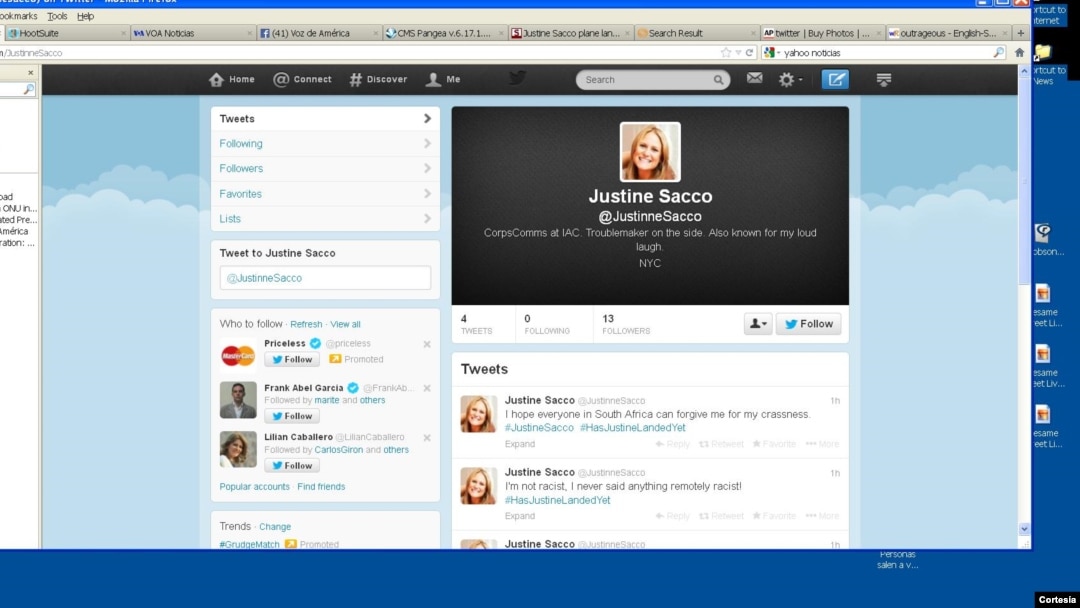The height and width of the screenshot is (608, 1080).
Task: Open the Favorites list
Action: point(325,193)
